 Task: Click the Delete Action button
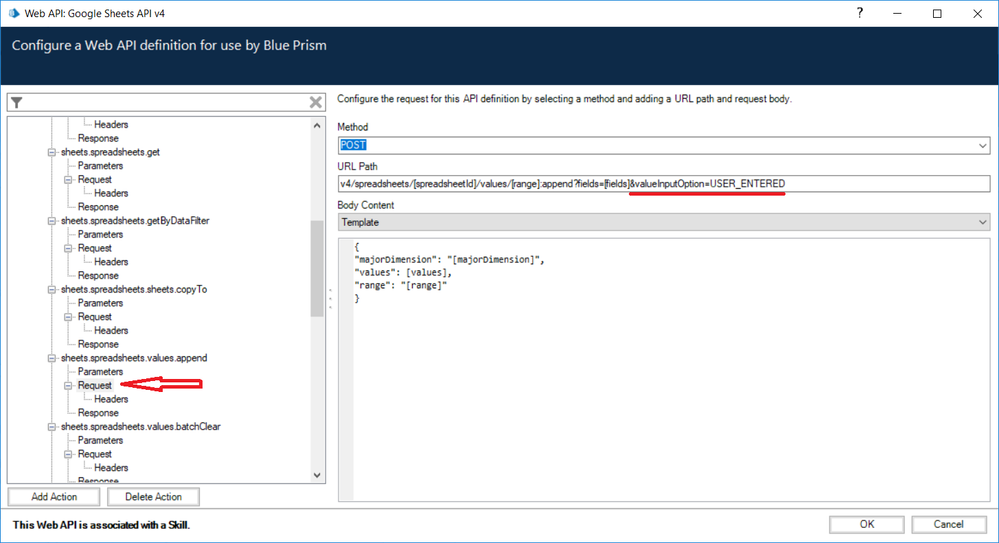(x=153, y=497)
